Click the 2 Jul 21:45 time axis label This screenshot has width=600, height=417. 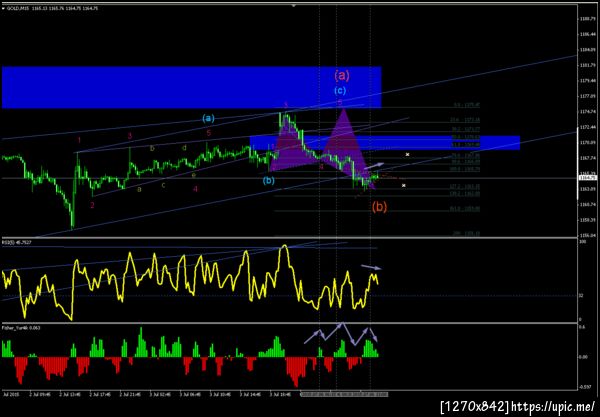(x=130, y=394)
